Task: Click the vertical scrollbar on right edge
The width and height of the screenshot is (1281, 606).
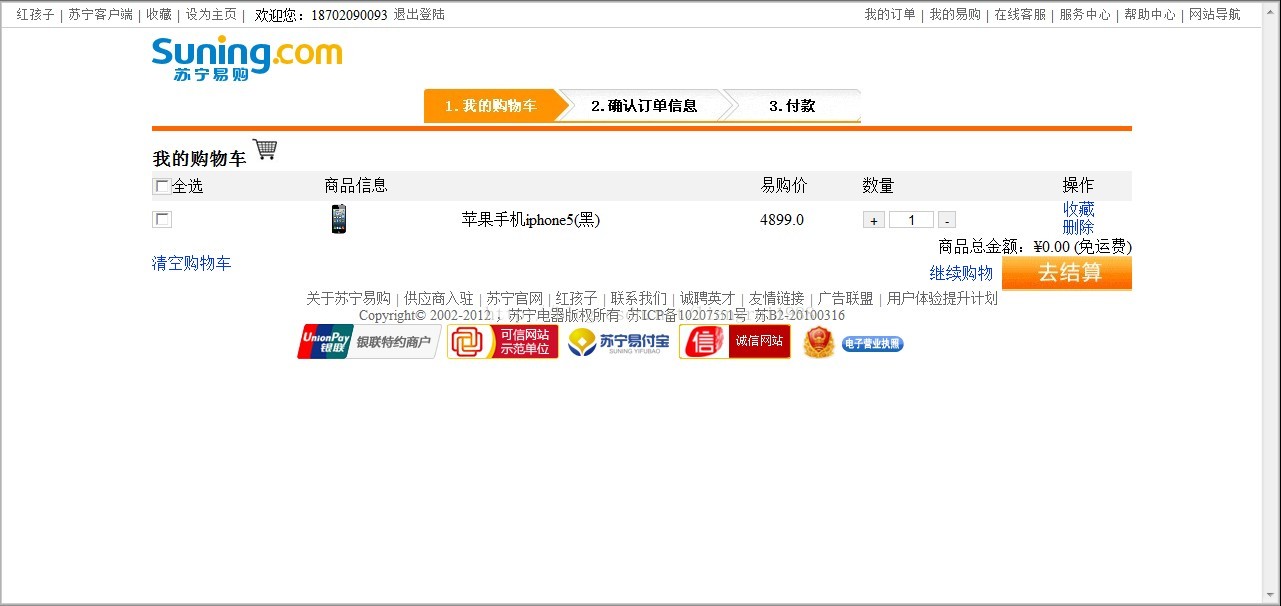Action: tap(1271, 303)
